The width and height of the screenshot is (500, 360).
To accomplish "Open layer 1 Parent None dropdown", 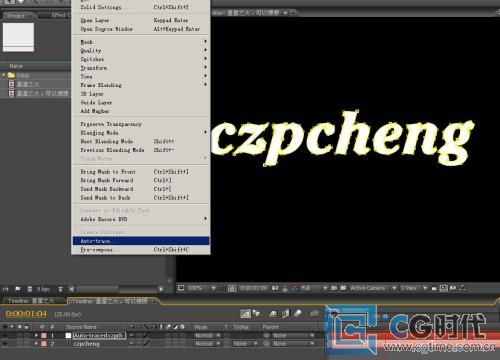I will (x=293, y=335).
